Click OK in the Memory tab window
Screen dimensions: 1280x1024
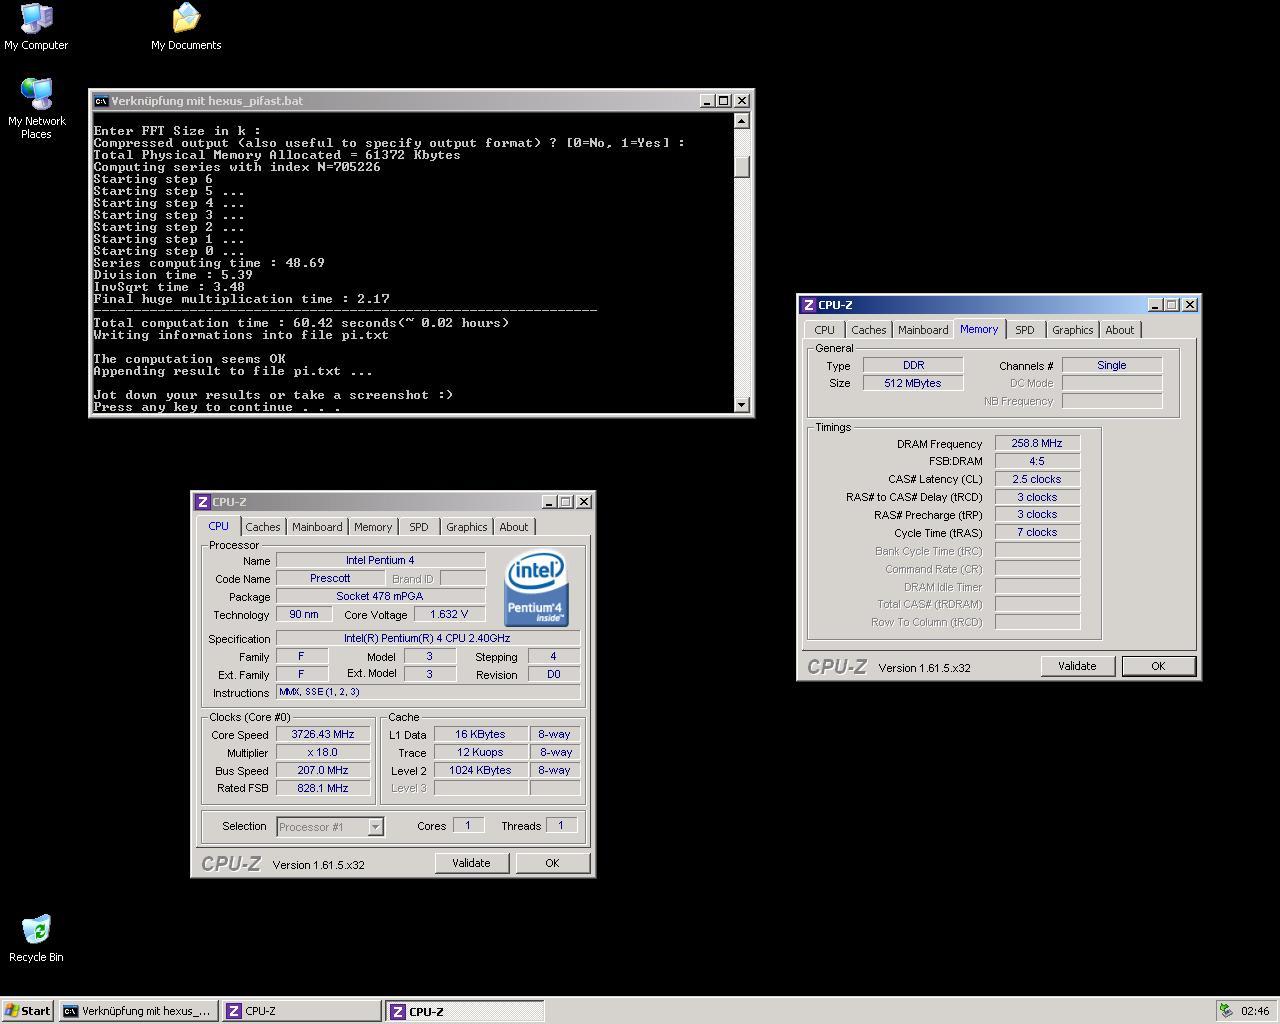(1158, 666)
